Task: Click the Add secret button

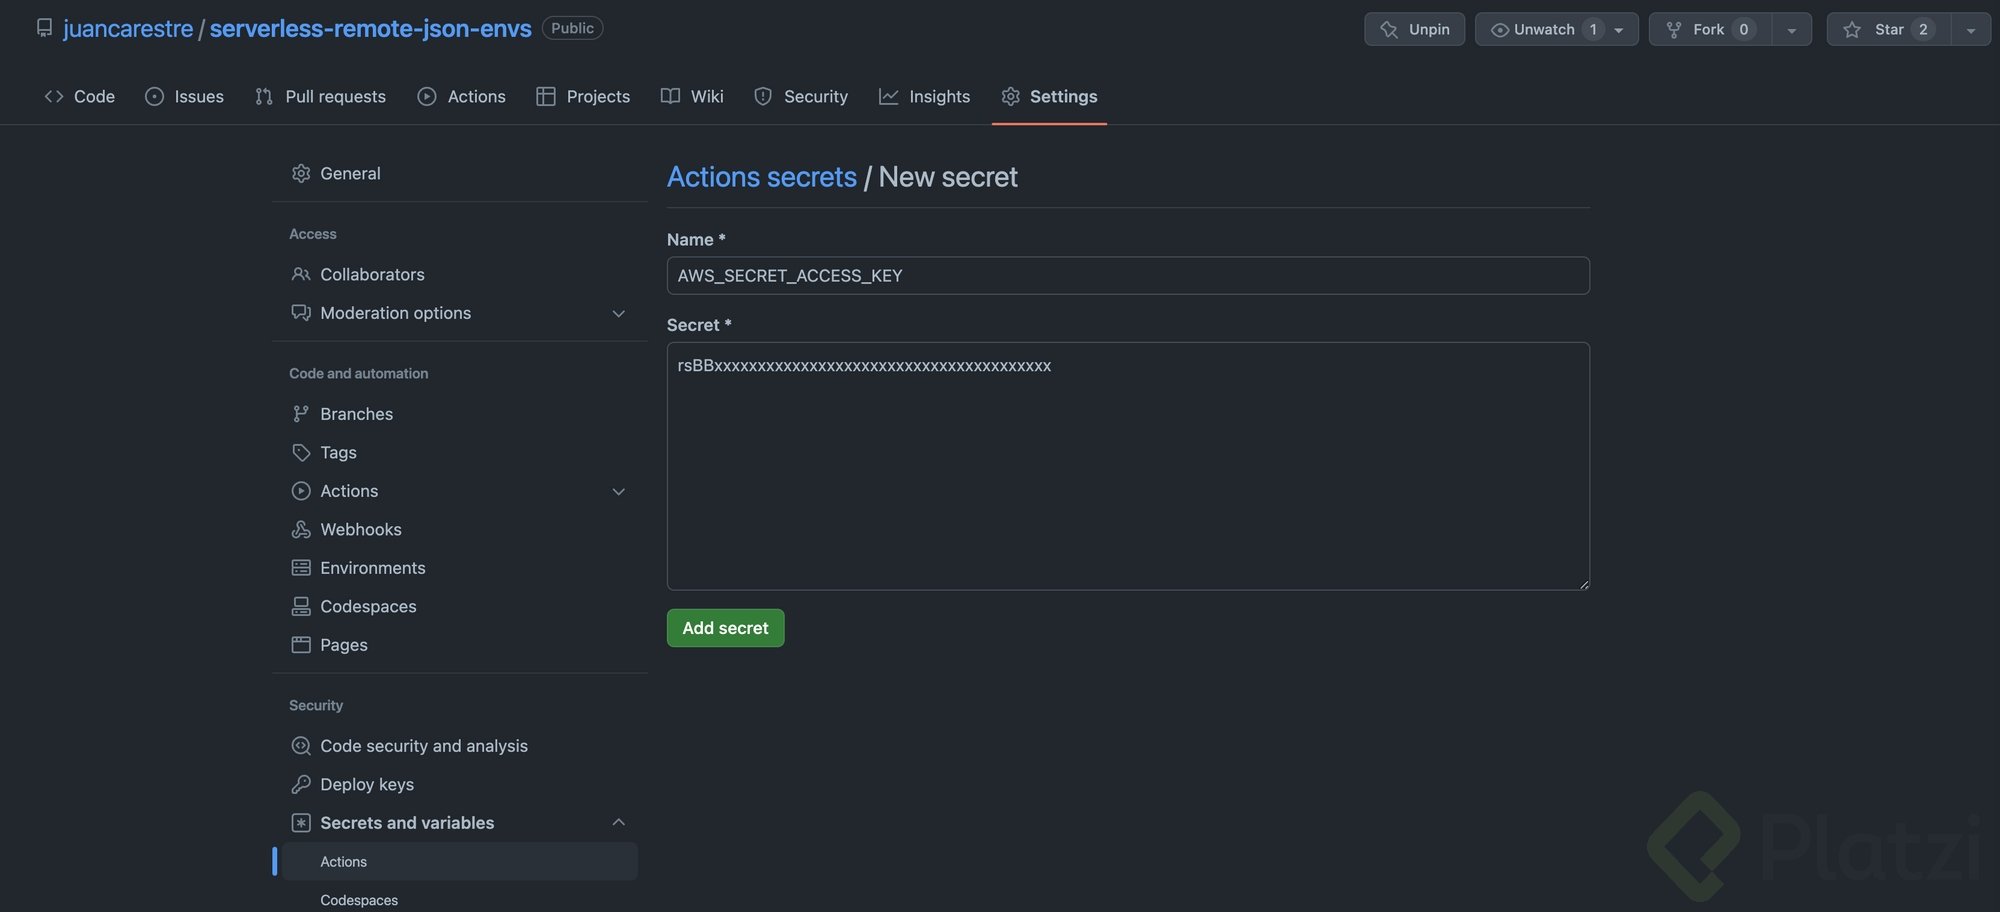Action: pyautogui.click(x=726, y=628)
